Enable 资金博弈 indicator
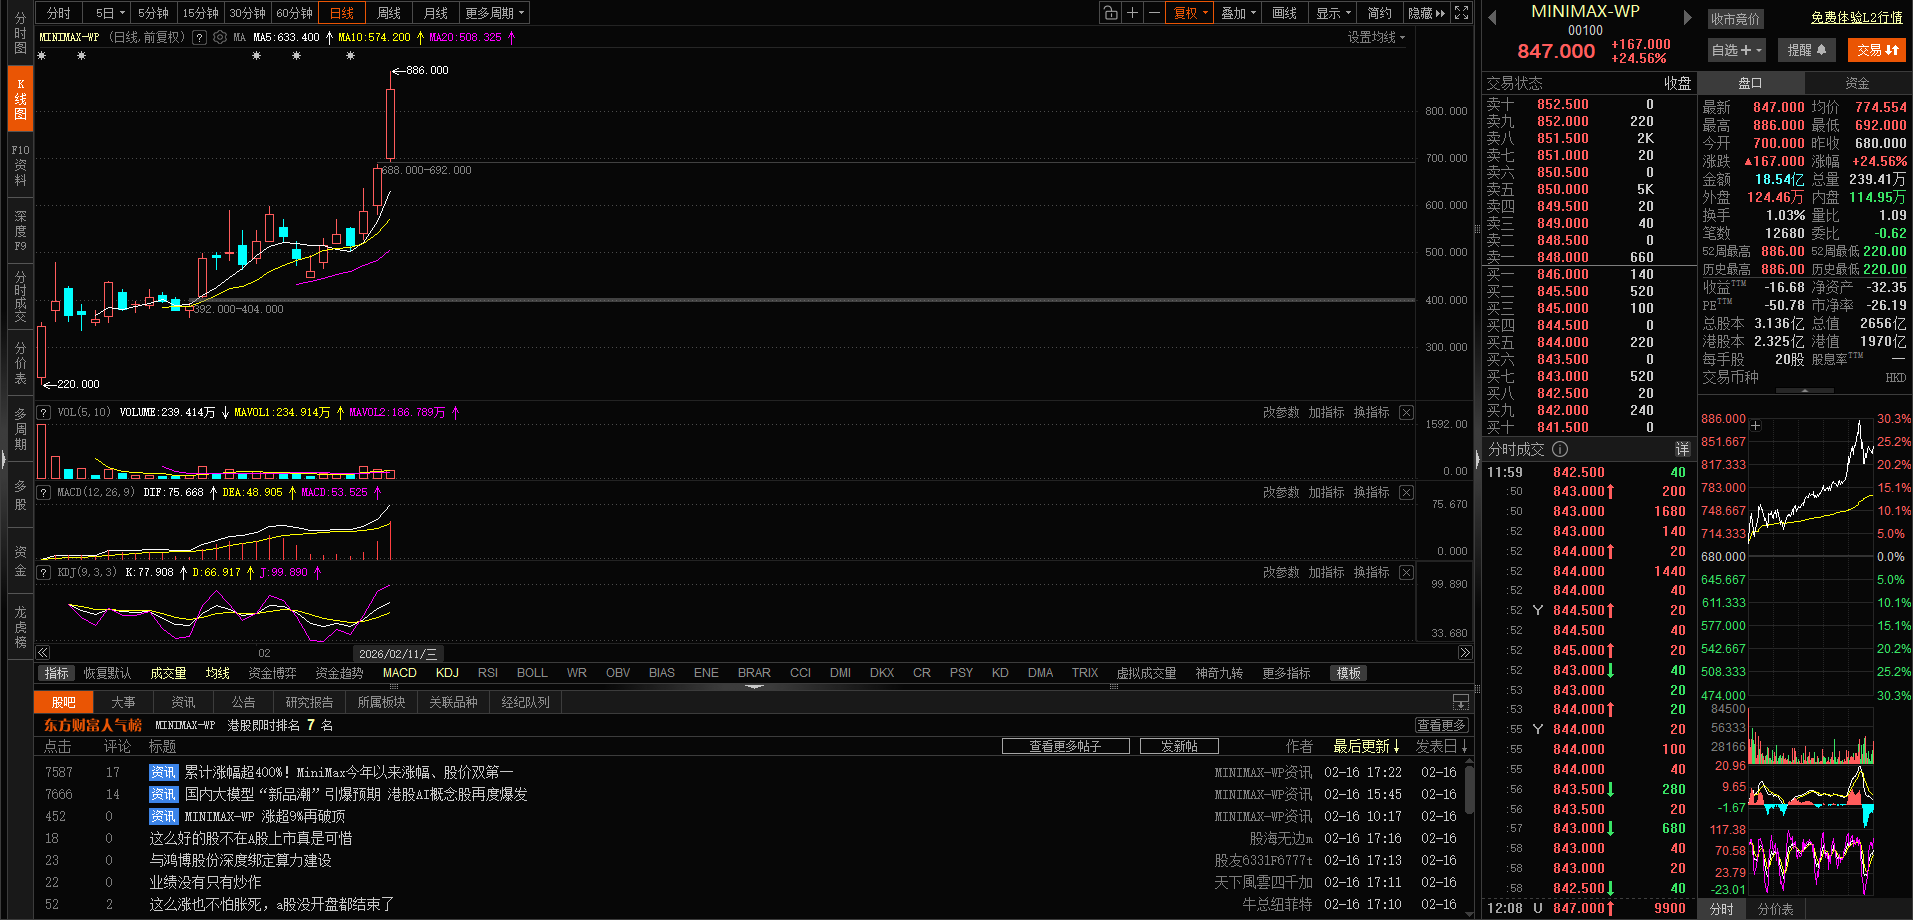The width and height of the screenshot is (1913, 920). 272,673
